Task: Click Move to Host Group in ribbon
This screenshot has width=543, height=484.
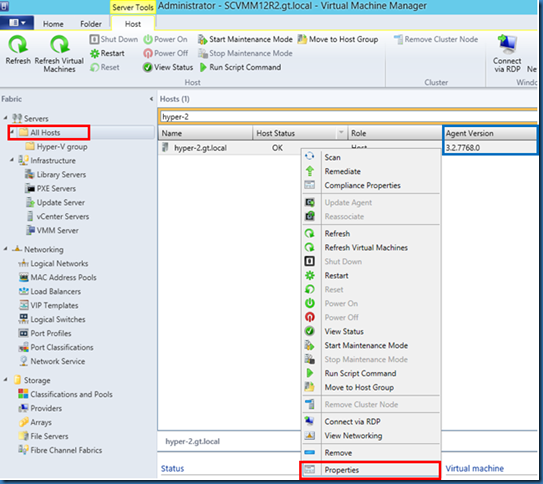Action: (x=338, y=39)
